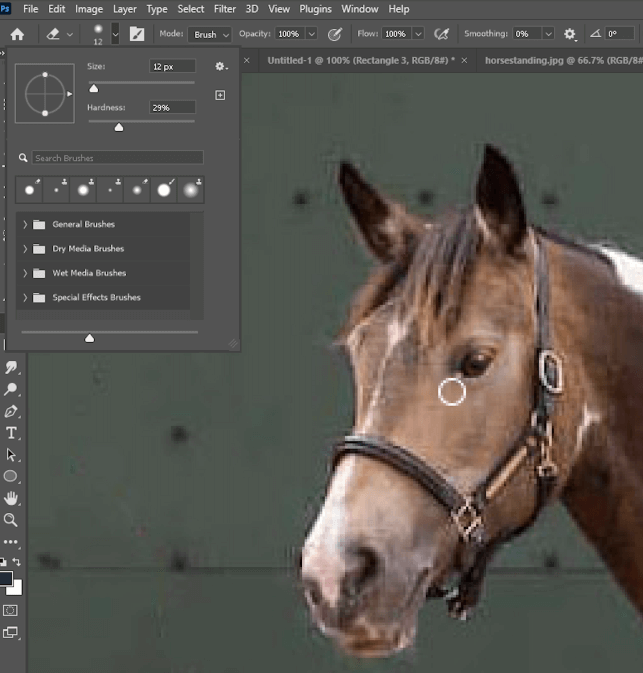Select the Path Selection tool
643x673 pixels.
coord(11,455)
